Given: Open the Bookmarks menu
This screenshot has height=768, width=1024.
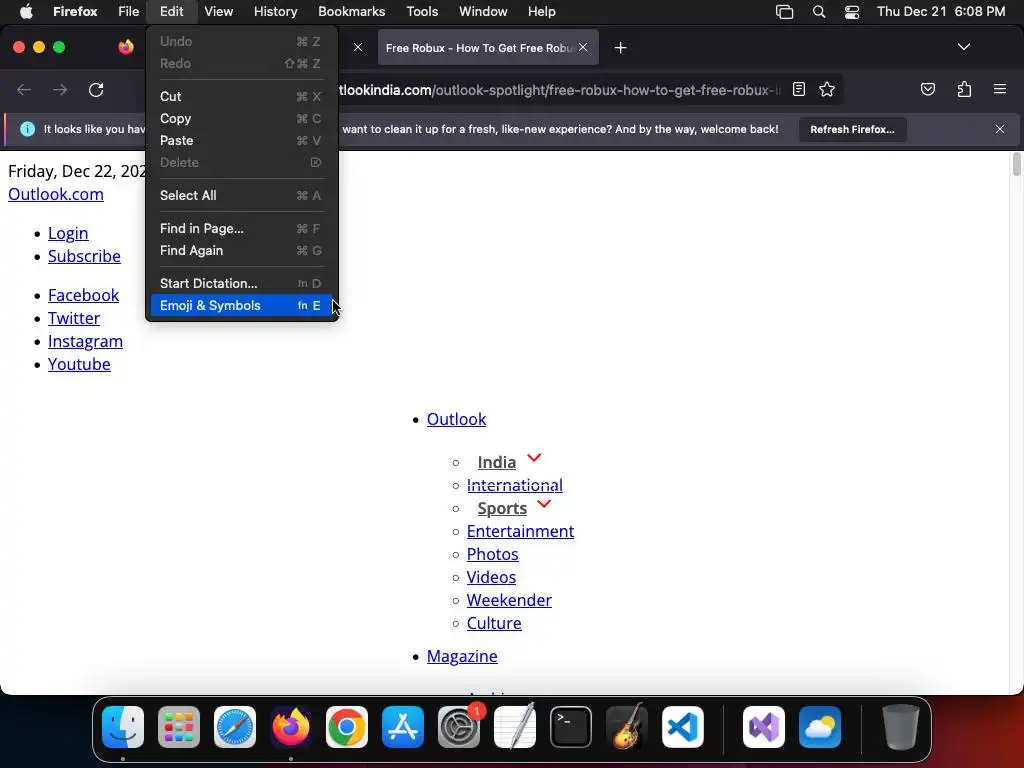Looking at the screenshot, I should click(351, 12).
